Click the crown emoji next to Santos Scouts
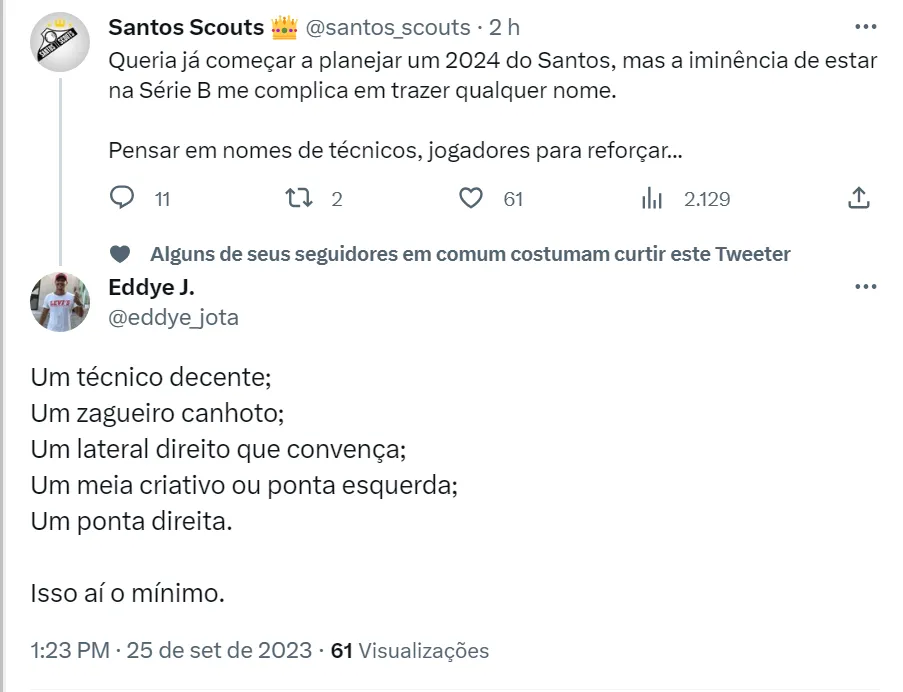This screenshot has height=692, width=903. pyautogui.click(x=285, y=27)
